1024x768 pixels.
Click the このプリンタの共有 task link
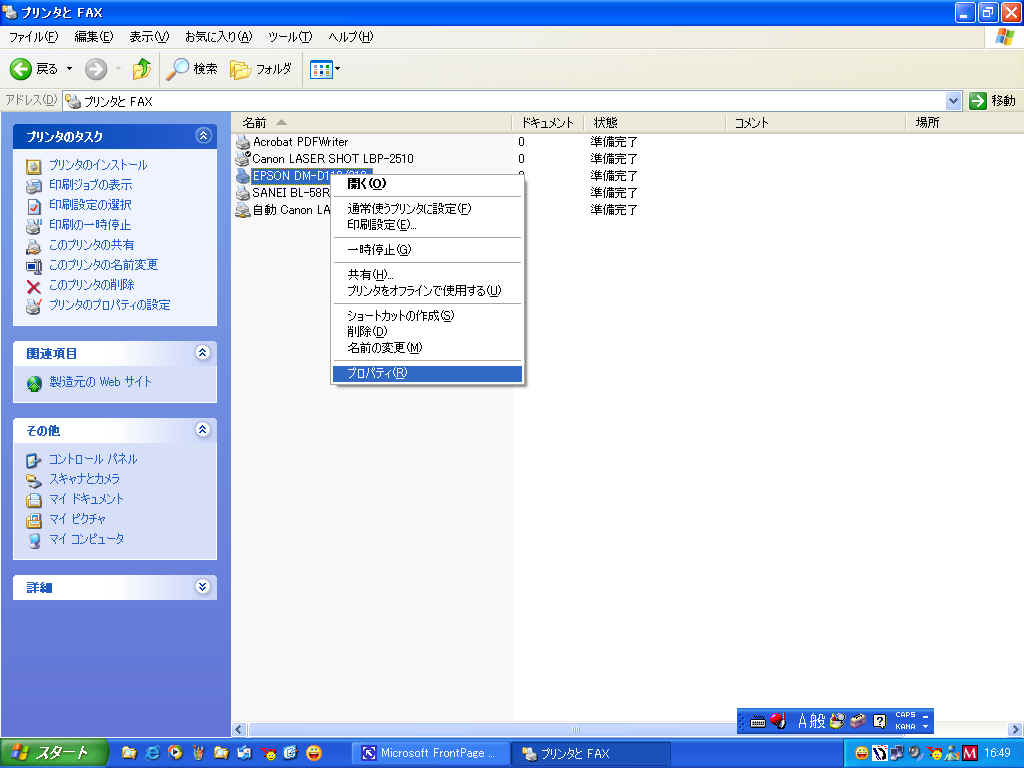pos(91,246)
